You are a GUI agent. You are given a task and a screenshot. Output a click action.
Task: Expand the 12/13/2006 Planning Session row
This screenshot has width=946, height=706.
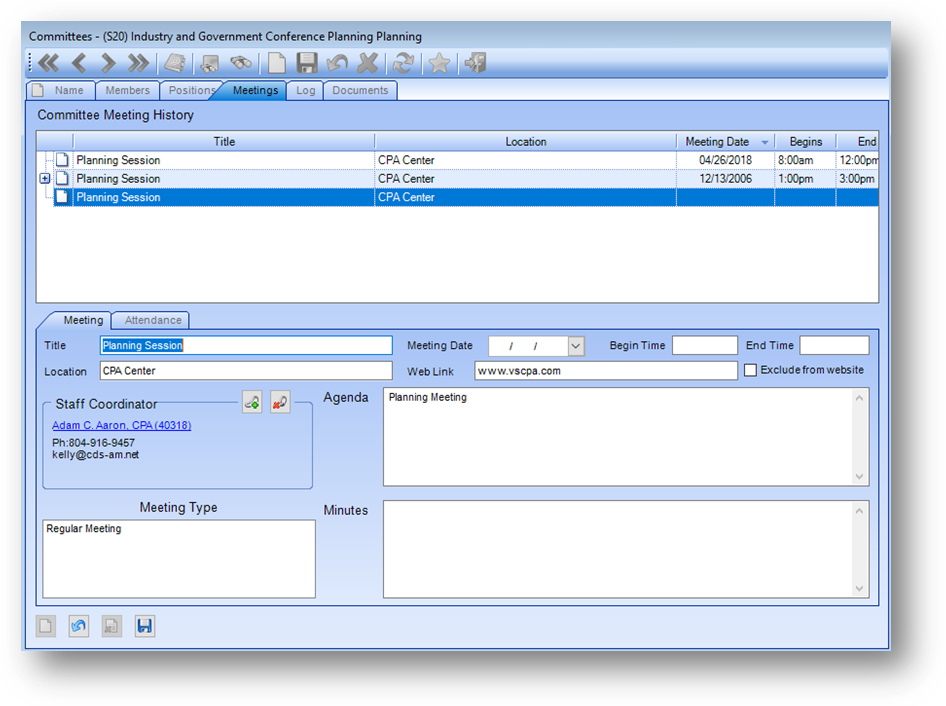45,179
